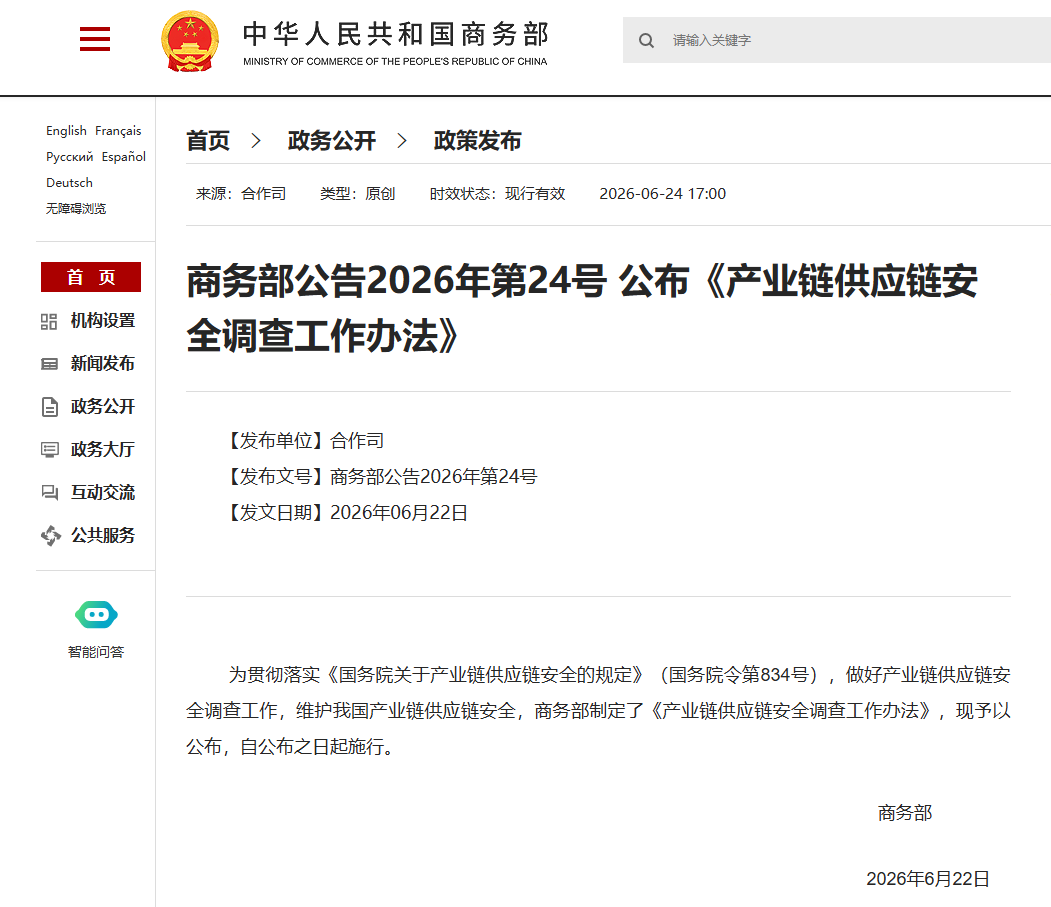
Task: Click the 来源：合作司 text
Action: point(241,194)
